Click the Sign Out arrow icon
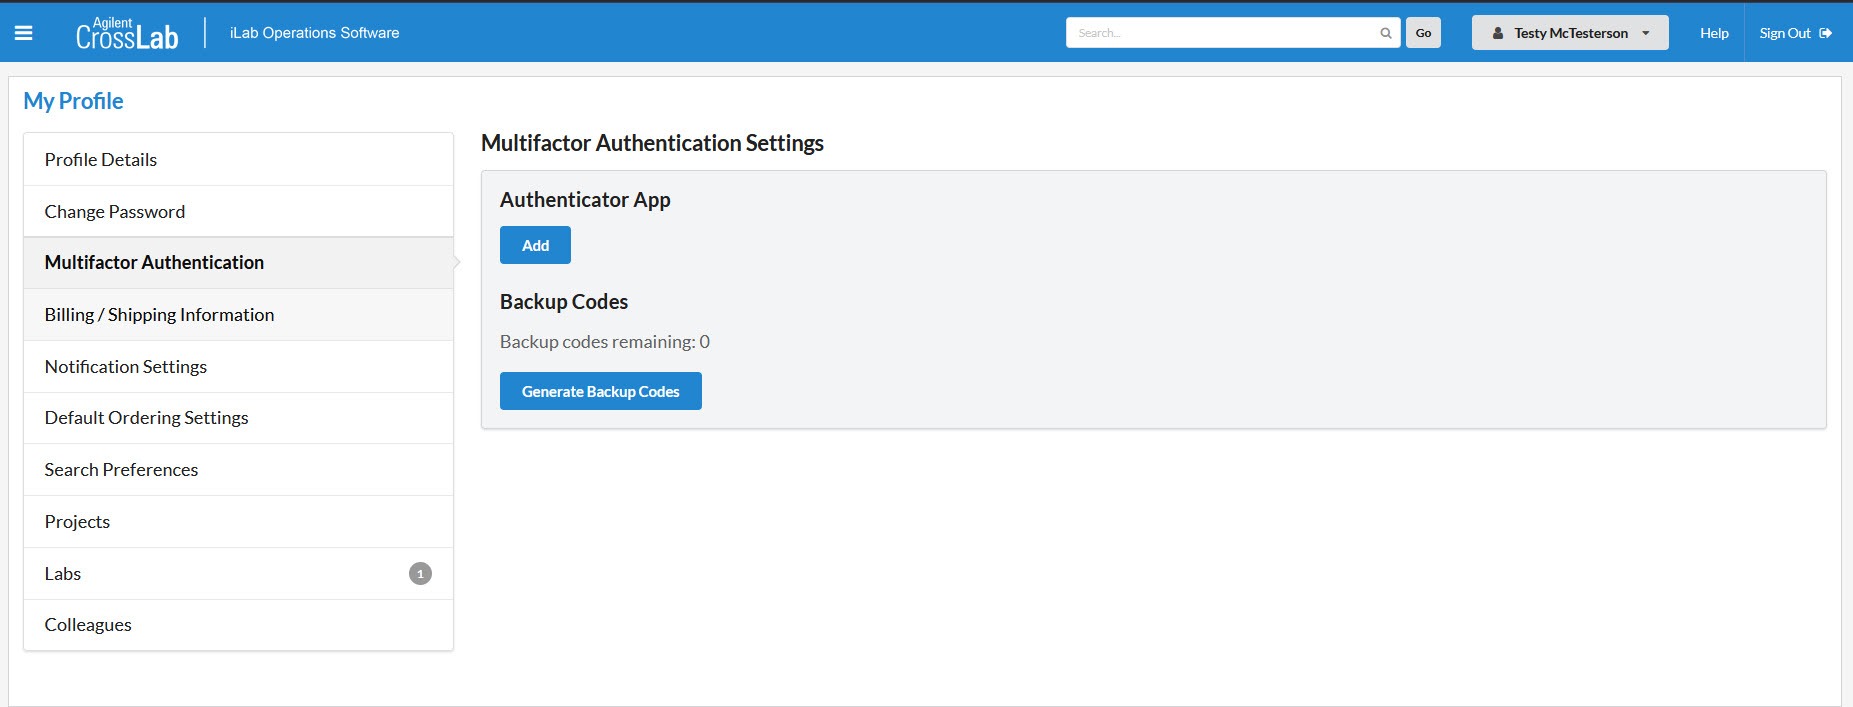 click(x=1825, y=33)
